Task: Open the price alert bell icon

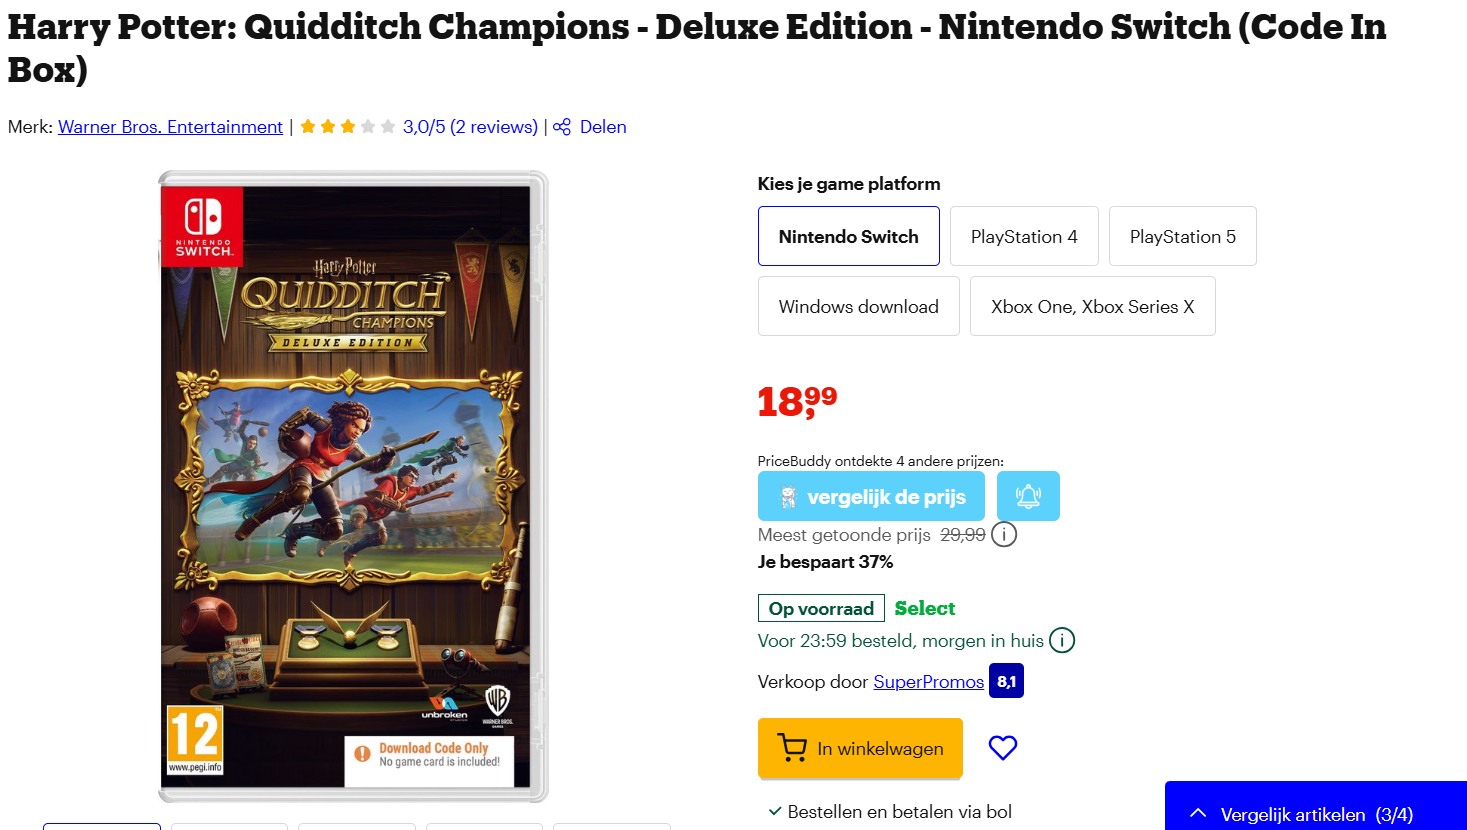Action: tap(1028, 495)
